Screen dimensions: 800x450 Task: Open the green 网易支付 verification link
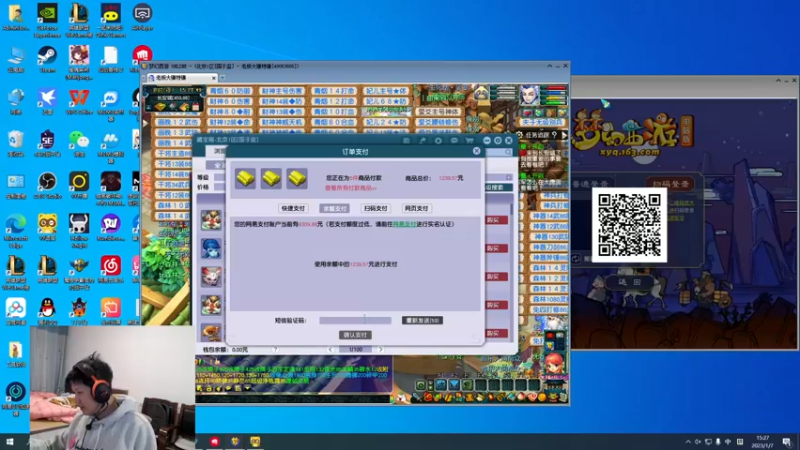coord(404,224)
